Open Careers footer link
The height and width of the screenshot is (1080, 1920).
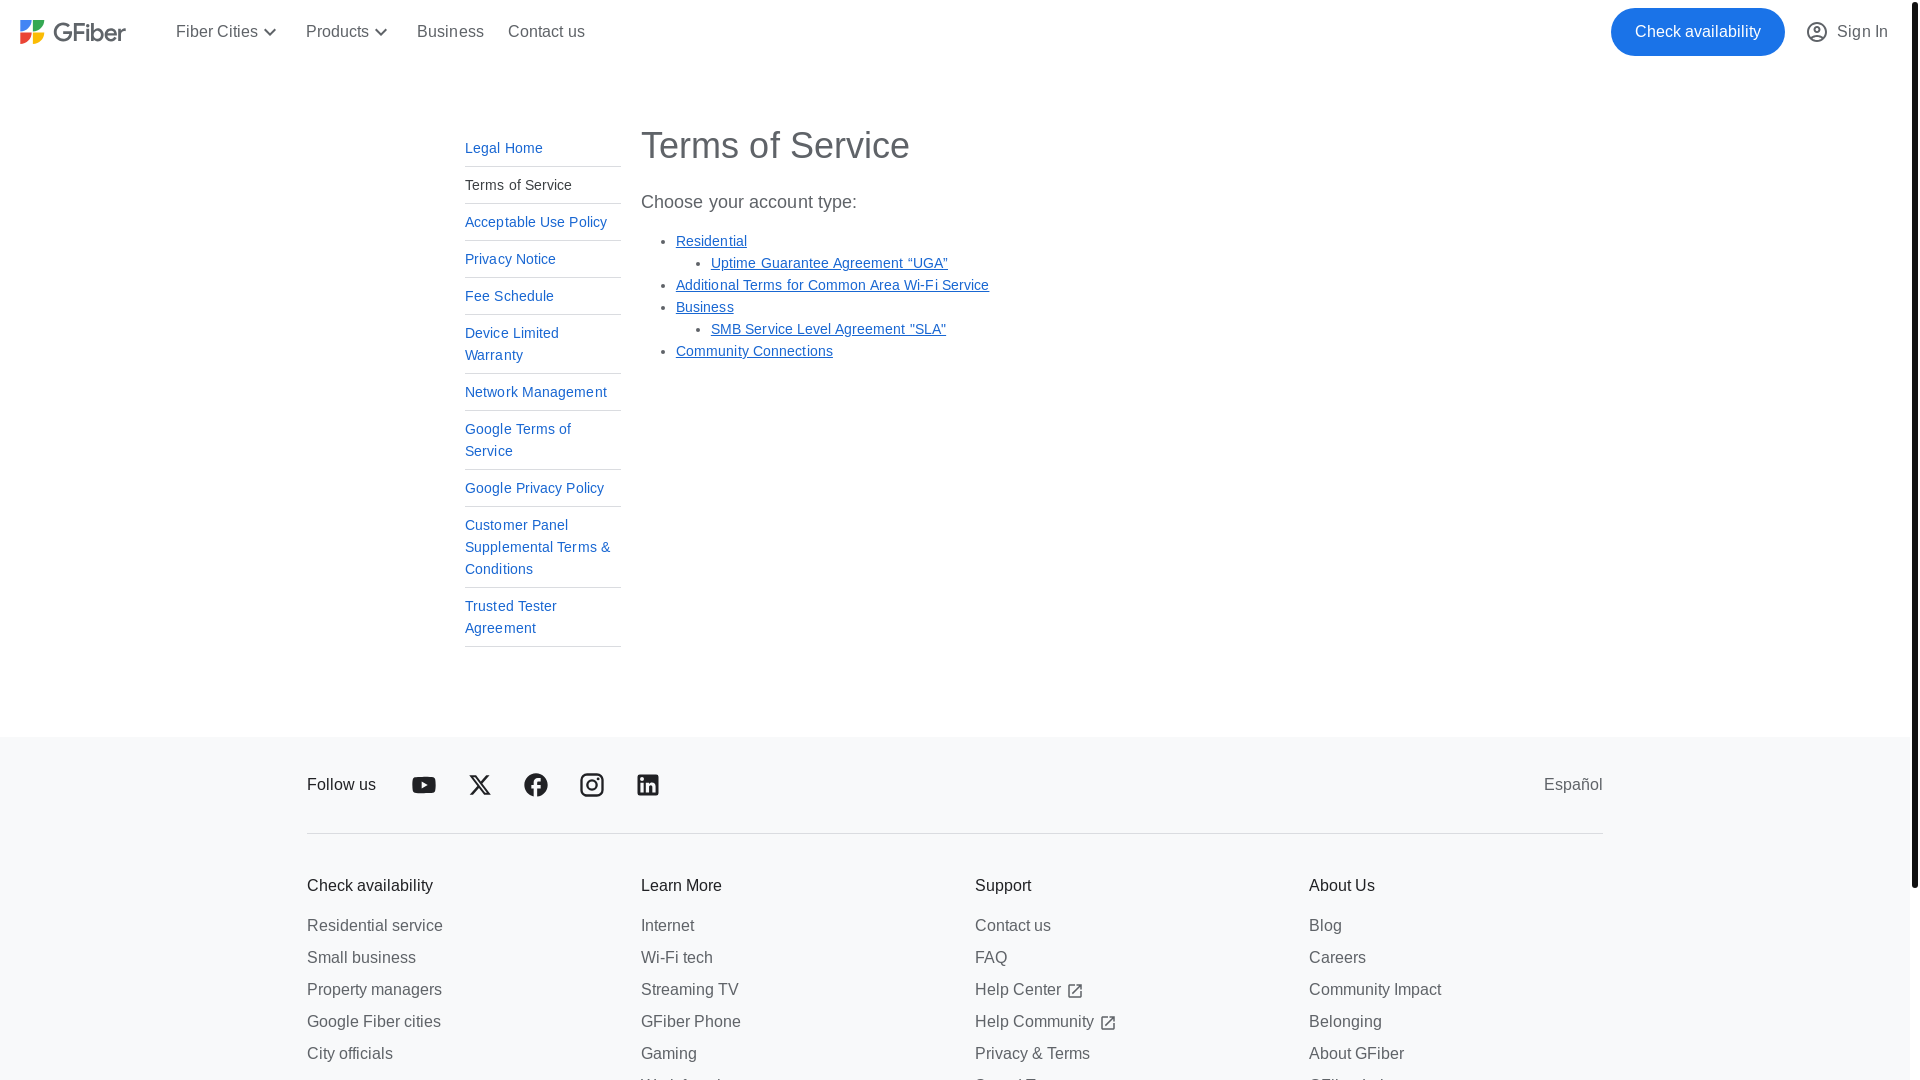coord(1337,958)
